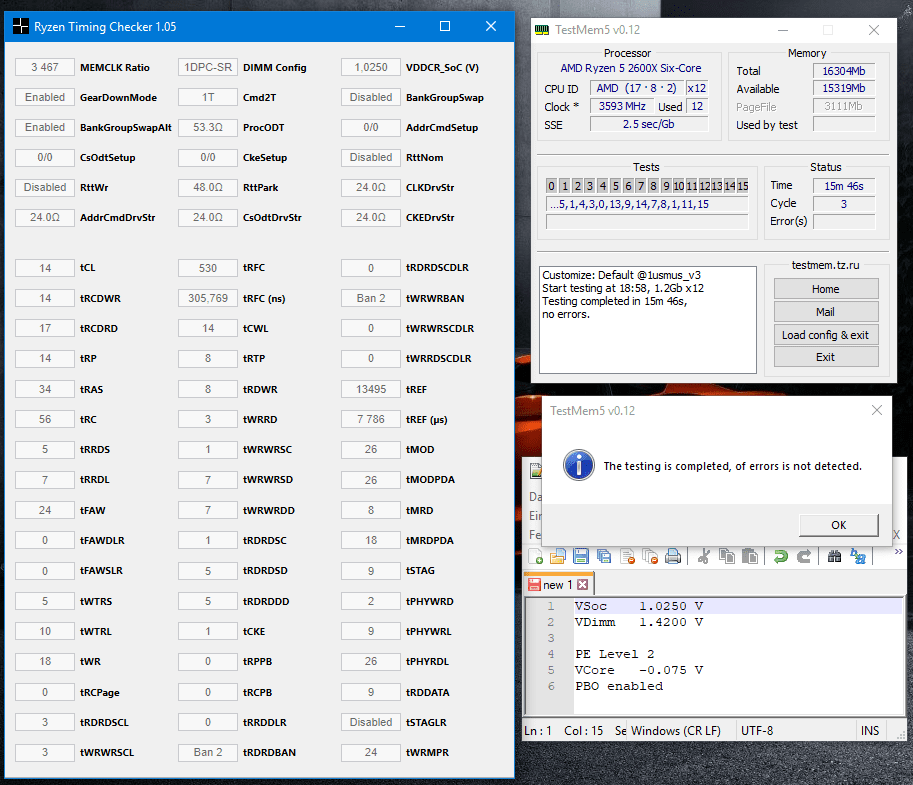
Task: Undo with the green arrow icon
Action: [x=781, y=557]
